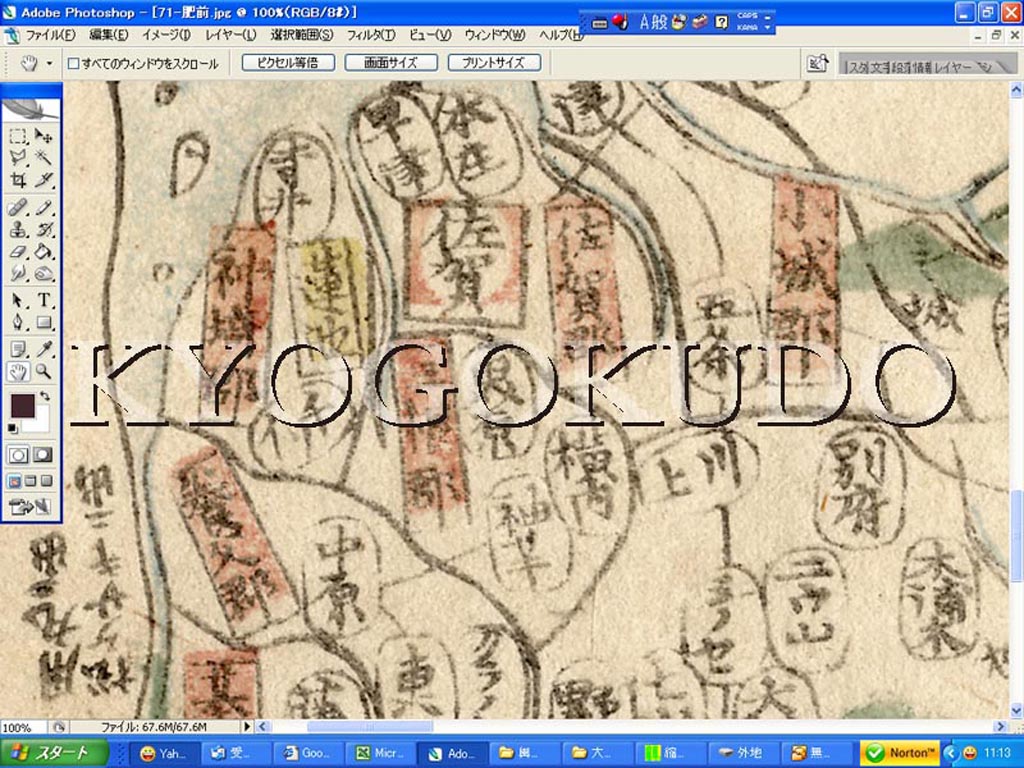Set the white background color swatch
The image size is (1024, 768).
point(40,421)
